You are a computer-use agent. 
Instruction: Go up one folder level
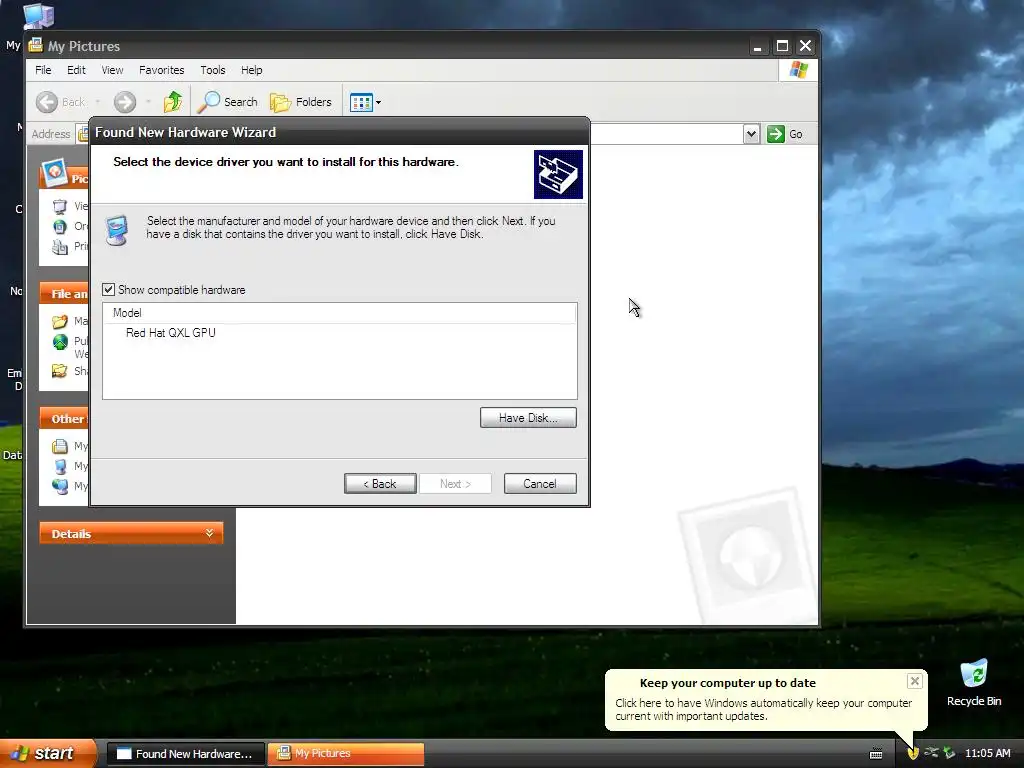tap(173, 102)
